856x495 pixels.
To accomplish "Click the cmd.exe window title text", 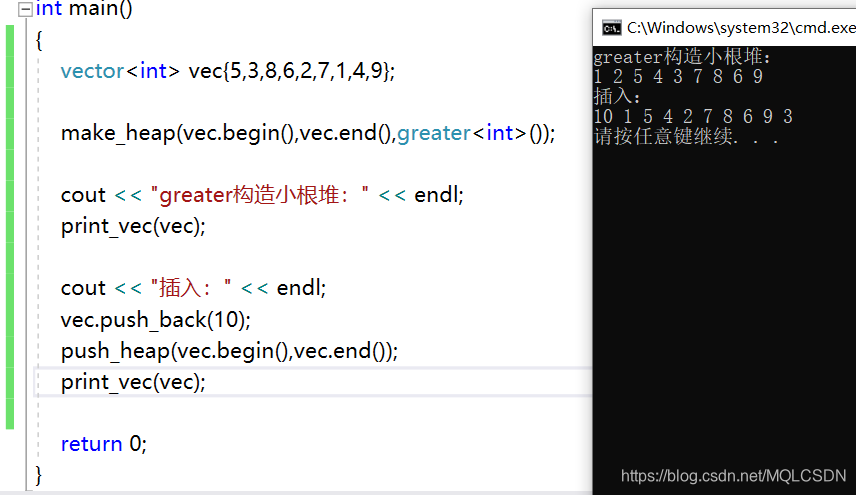I will coord(741,27).
